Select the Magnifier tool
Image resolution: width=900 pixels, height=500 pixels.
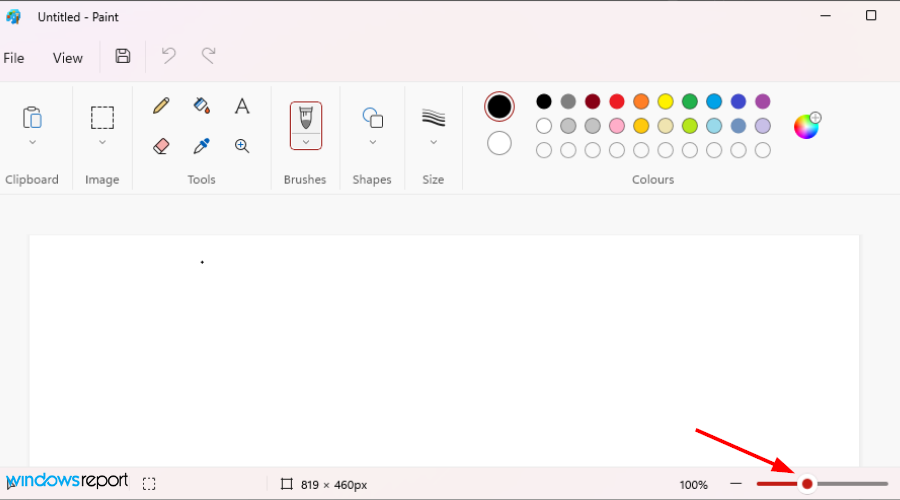click(x=242, y=146)
